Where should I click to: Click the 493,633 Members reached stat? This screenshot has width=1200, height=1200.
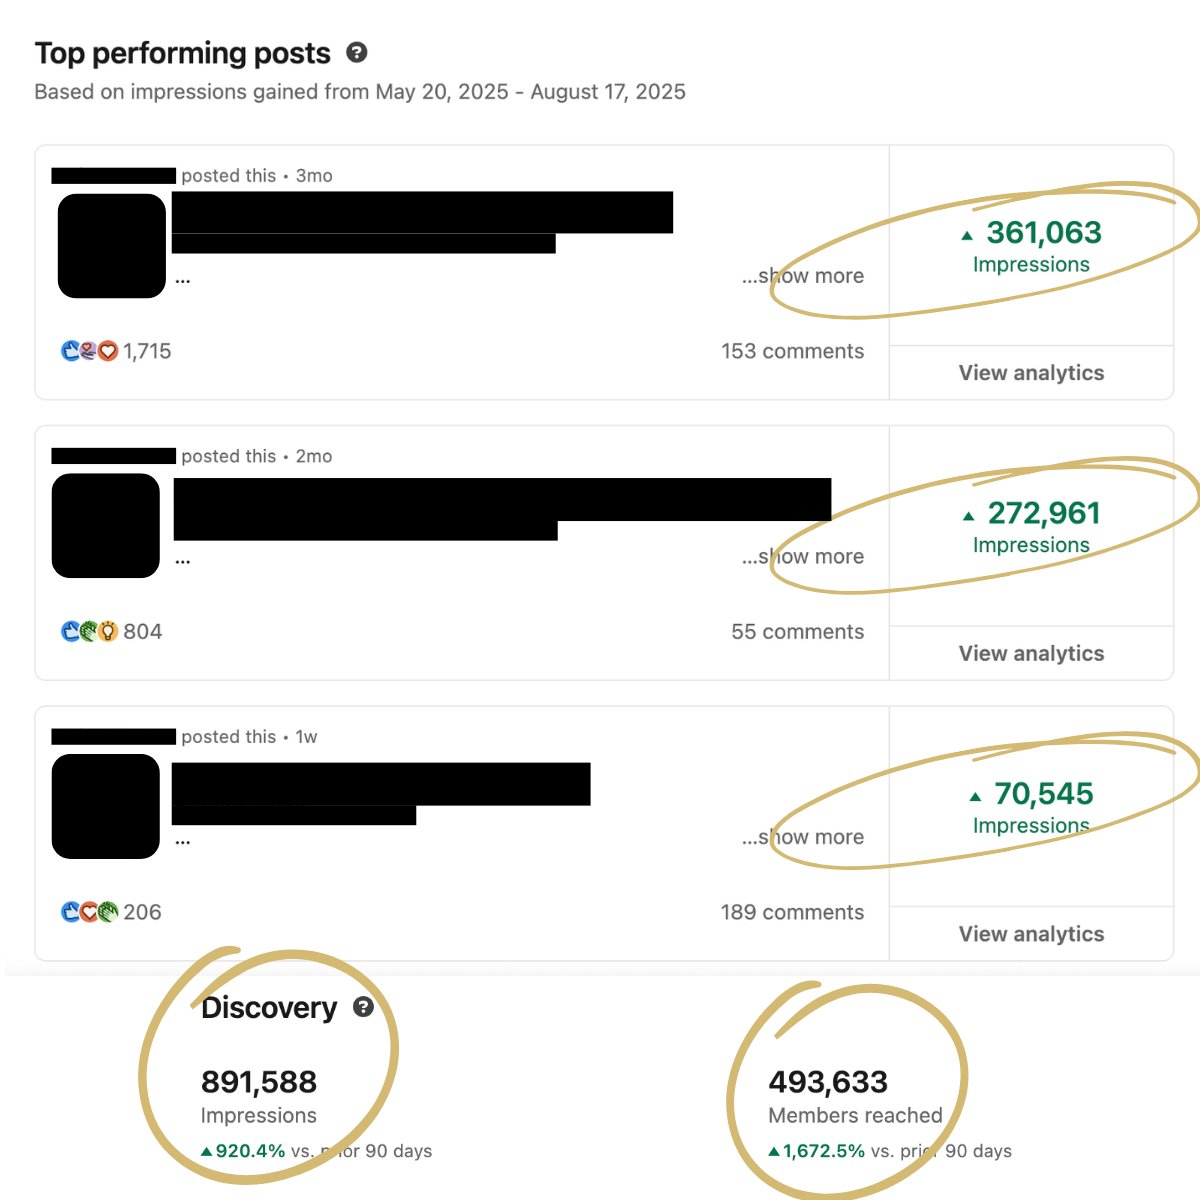[828, 1082]
